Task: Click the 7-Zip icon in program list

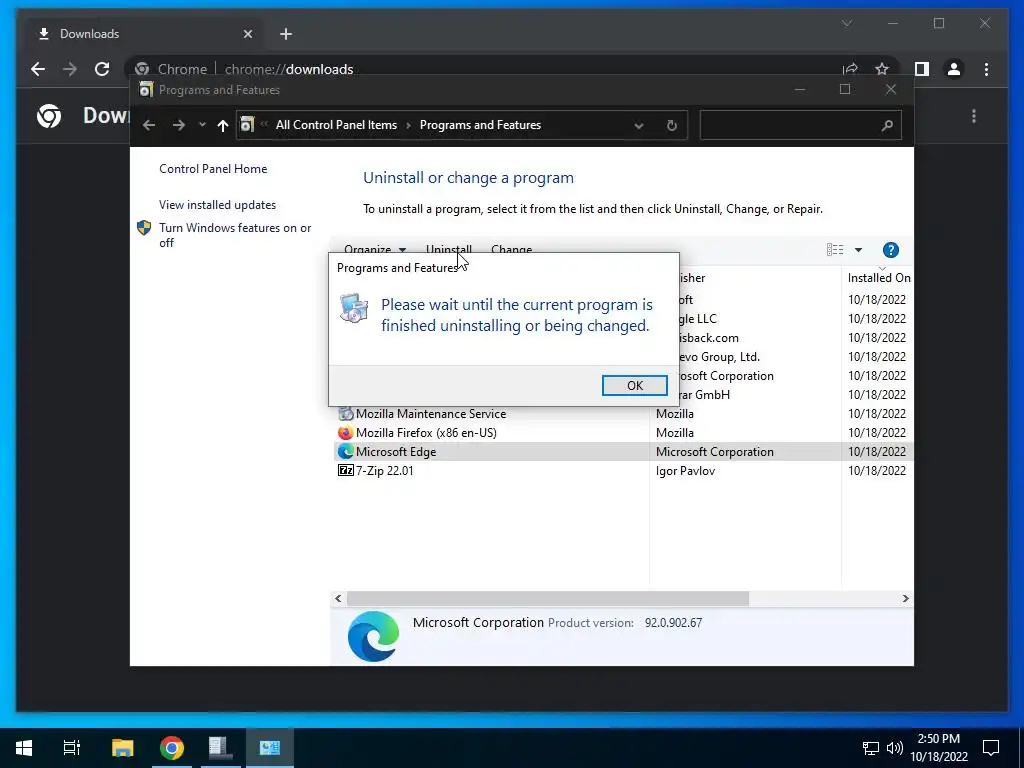Action: 345,470
